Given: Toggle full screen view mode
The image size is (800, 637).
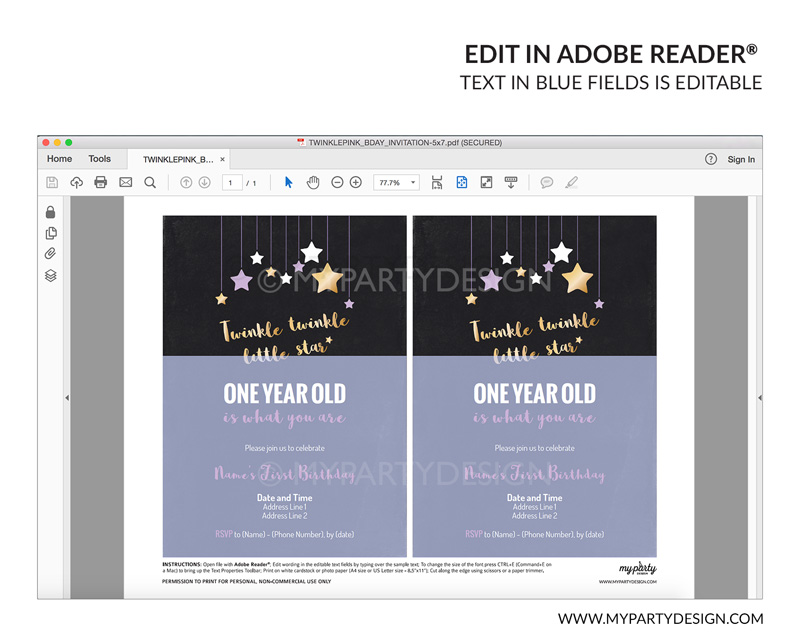Looking at the screenshot, I should click(487, 183).
